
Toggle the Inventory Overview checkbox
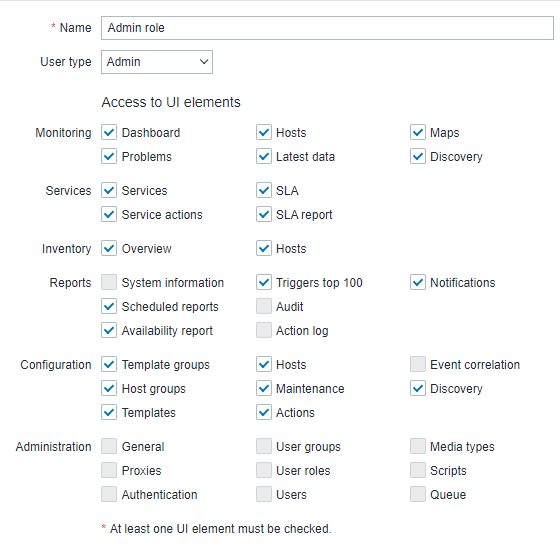tap(109, 248)
